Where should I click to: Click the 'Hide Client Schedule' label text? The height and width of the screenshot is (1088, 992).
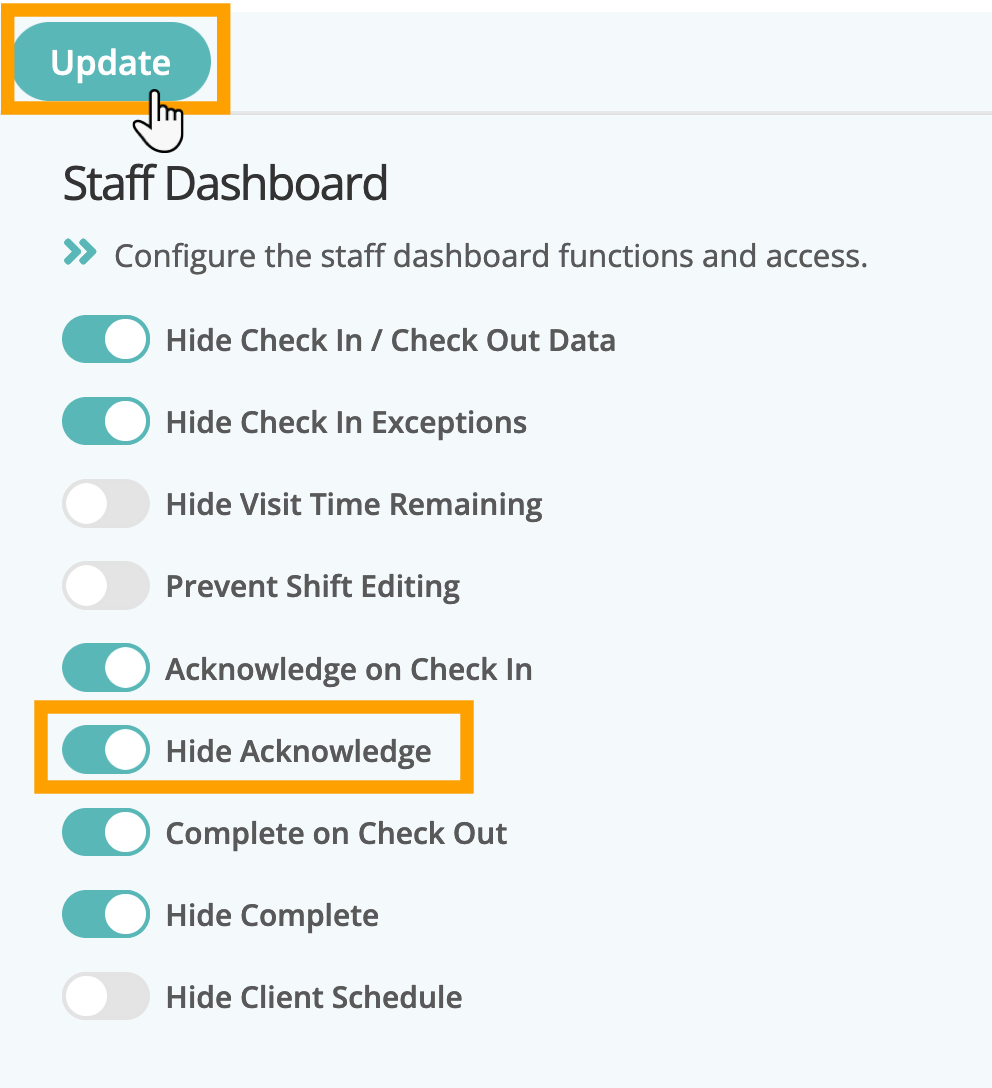point(314,997)
